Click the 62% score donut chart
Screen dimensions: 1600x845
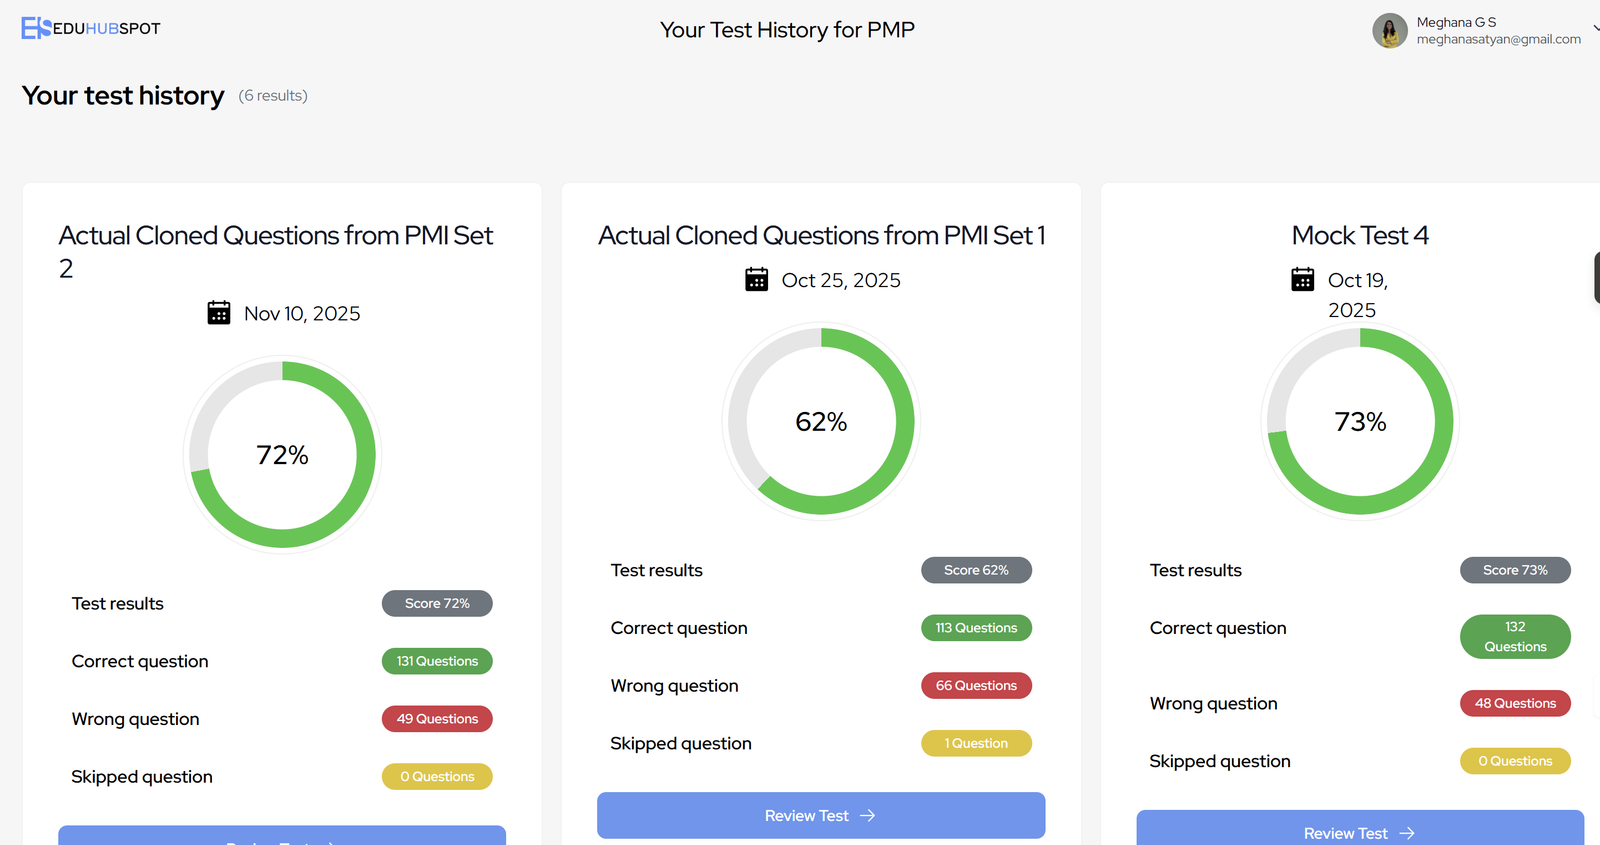coord(821,422)
